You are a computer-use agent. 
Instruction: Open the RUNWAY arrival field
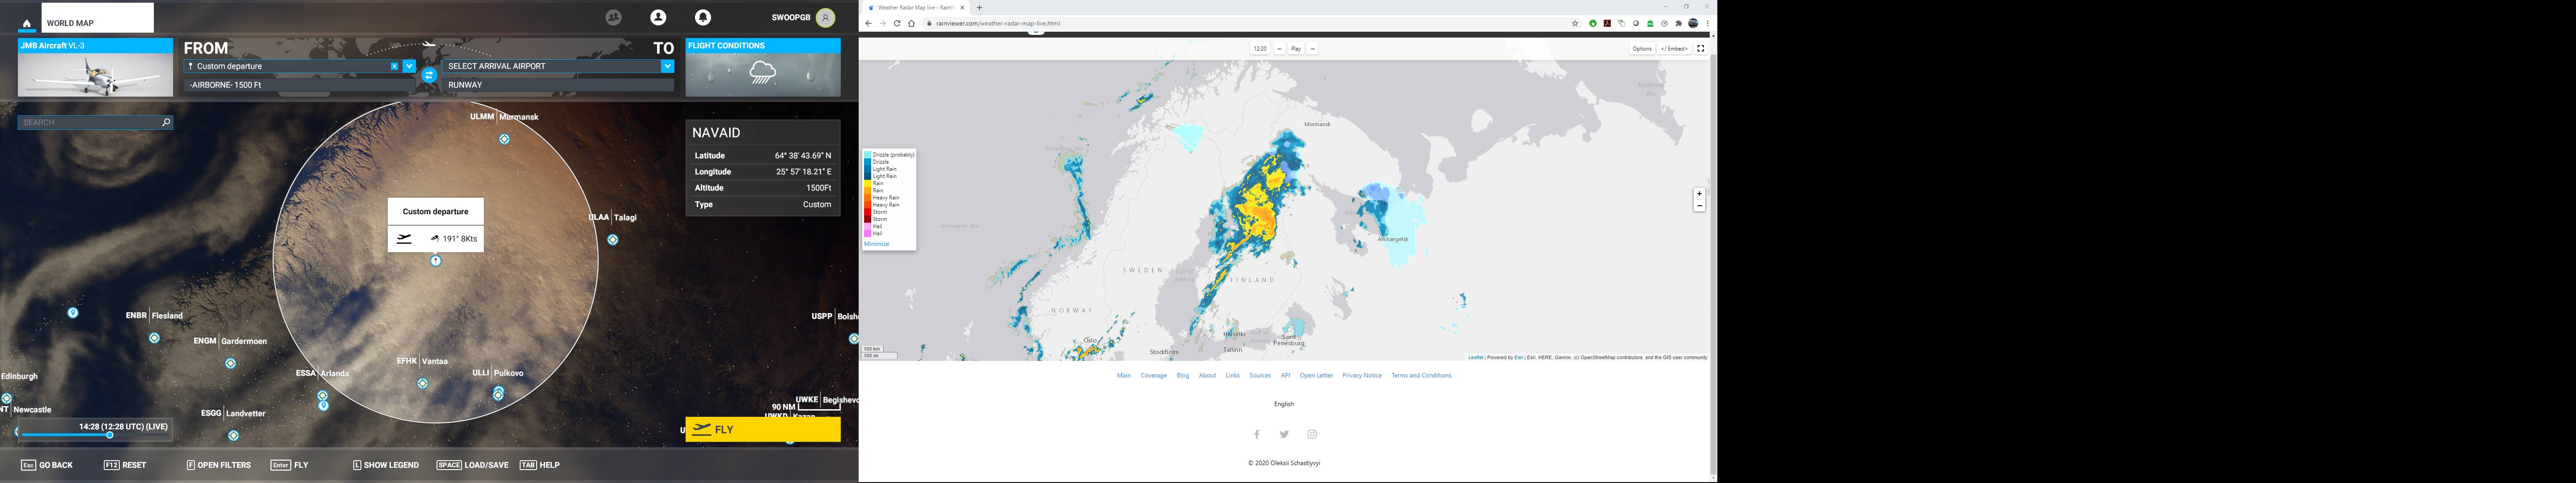coord(558,85)
